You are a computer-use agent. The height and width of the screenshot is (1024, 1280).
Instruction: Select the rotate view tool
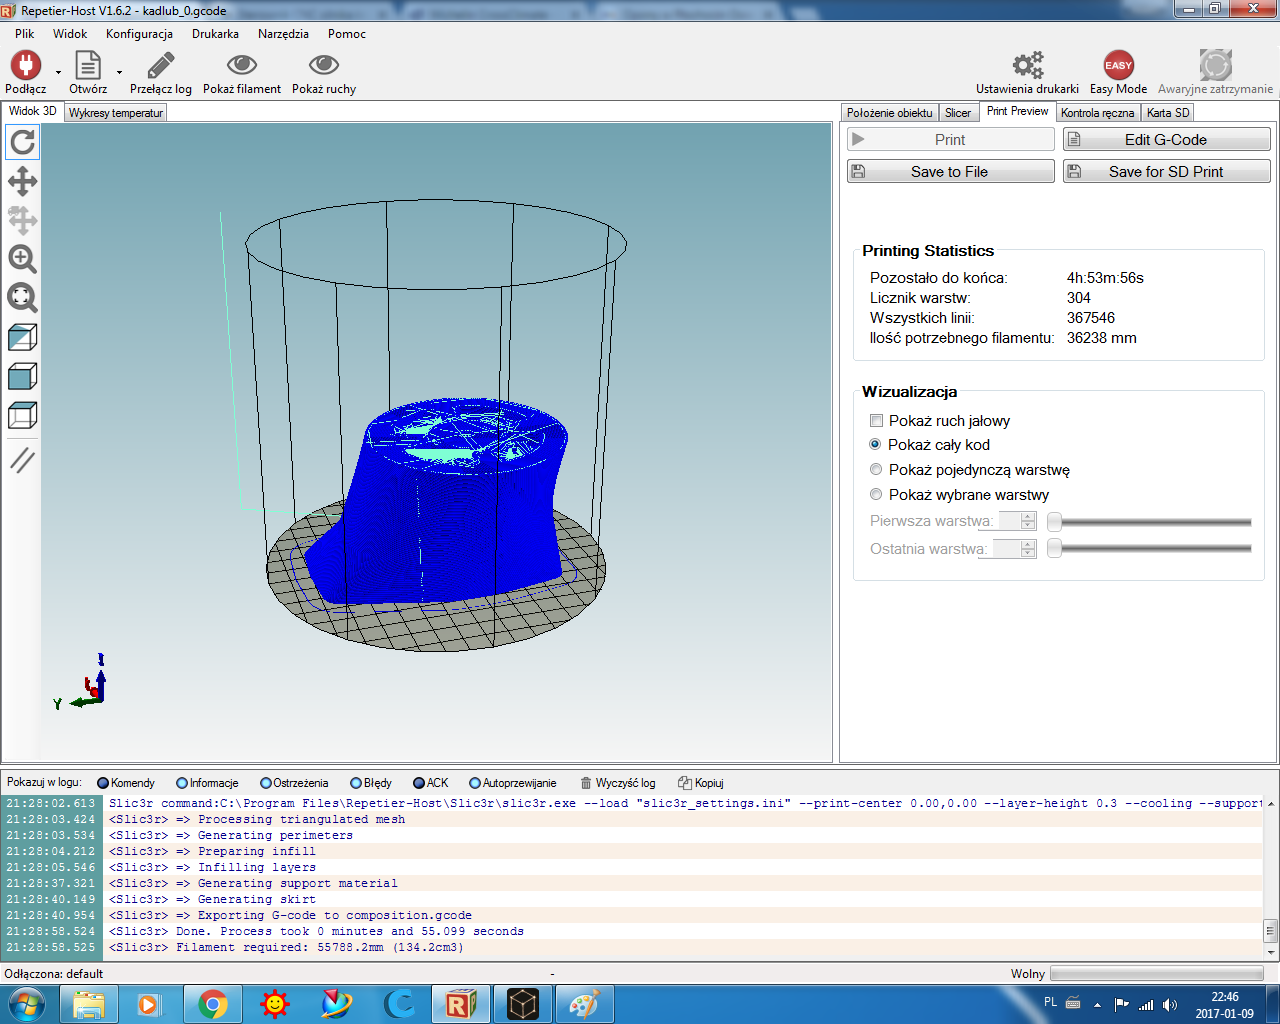coord(22,143)
